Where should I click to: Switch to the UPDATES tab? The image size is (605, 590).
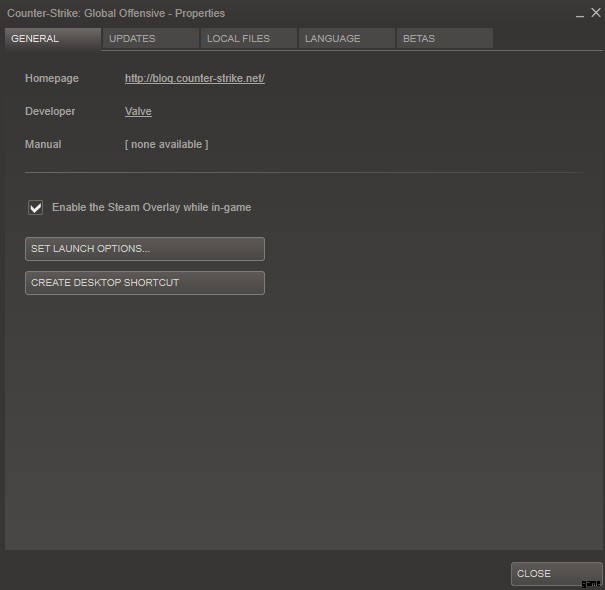click(149, 39)
